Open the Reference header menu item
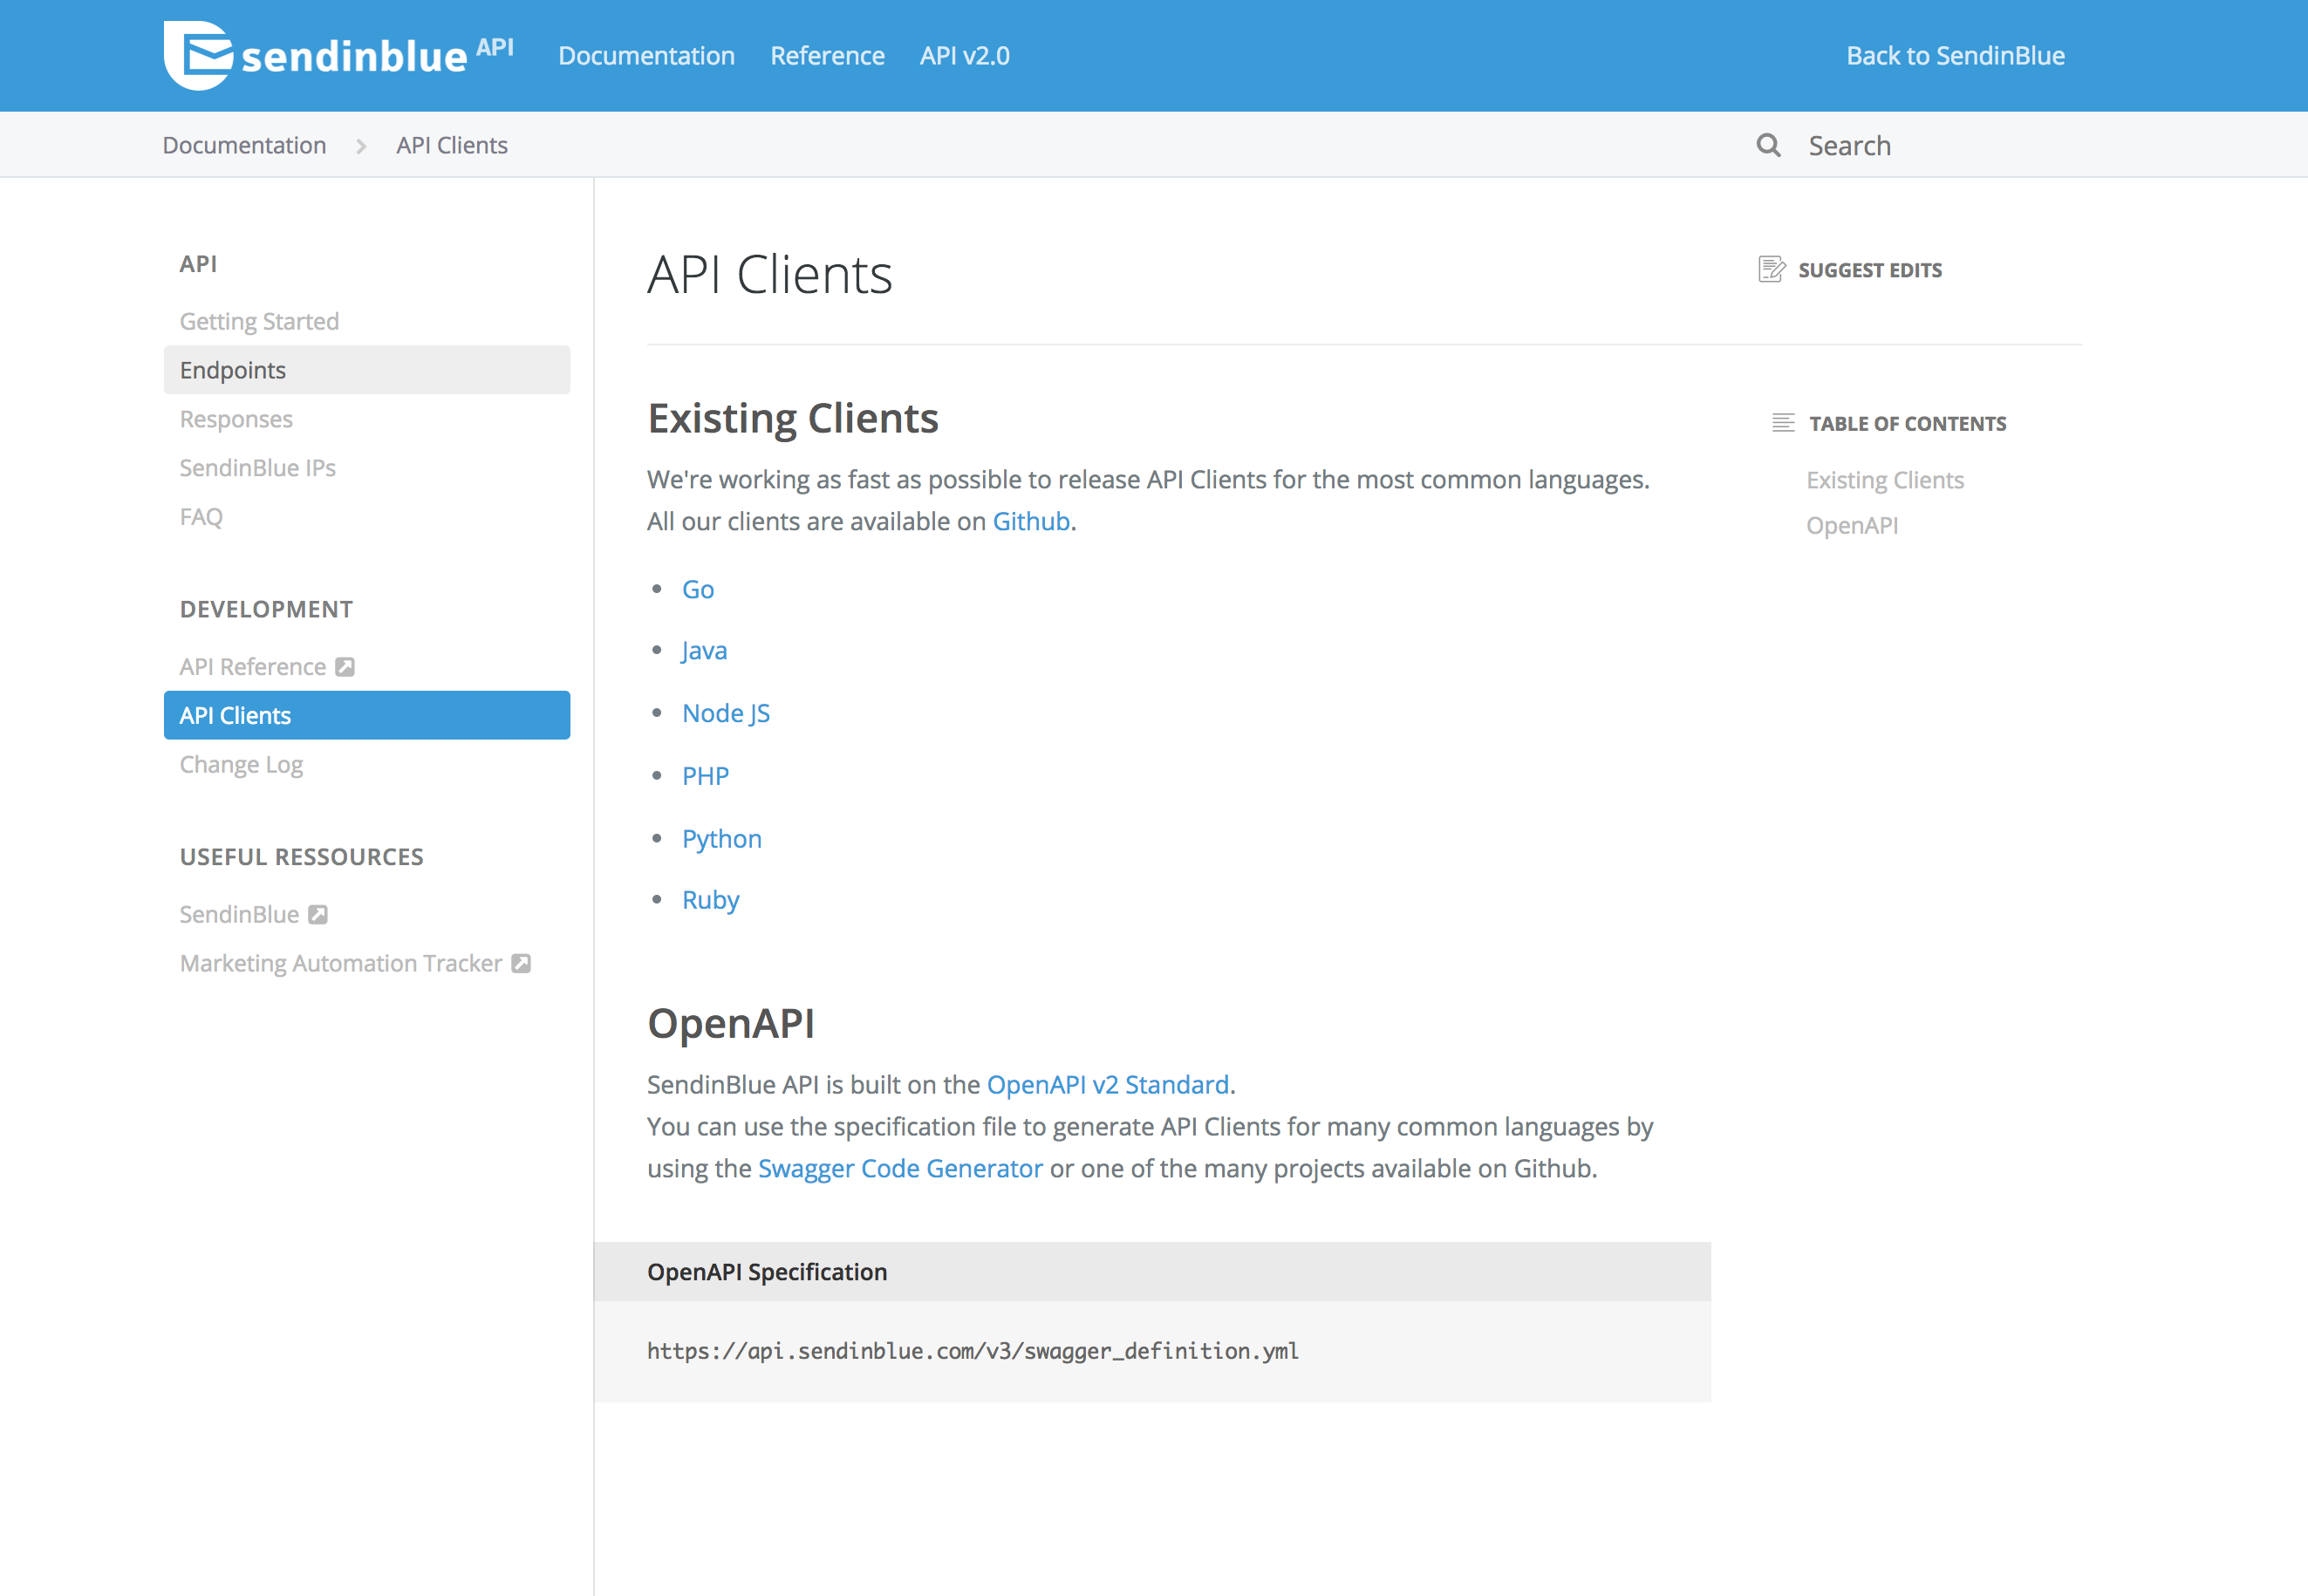2308x1596 pixels. click(x=827, y=56)
